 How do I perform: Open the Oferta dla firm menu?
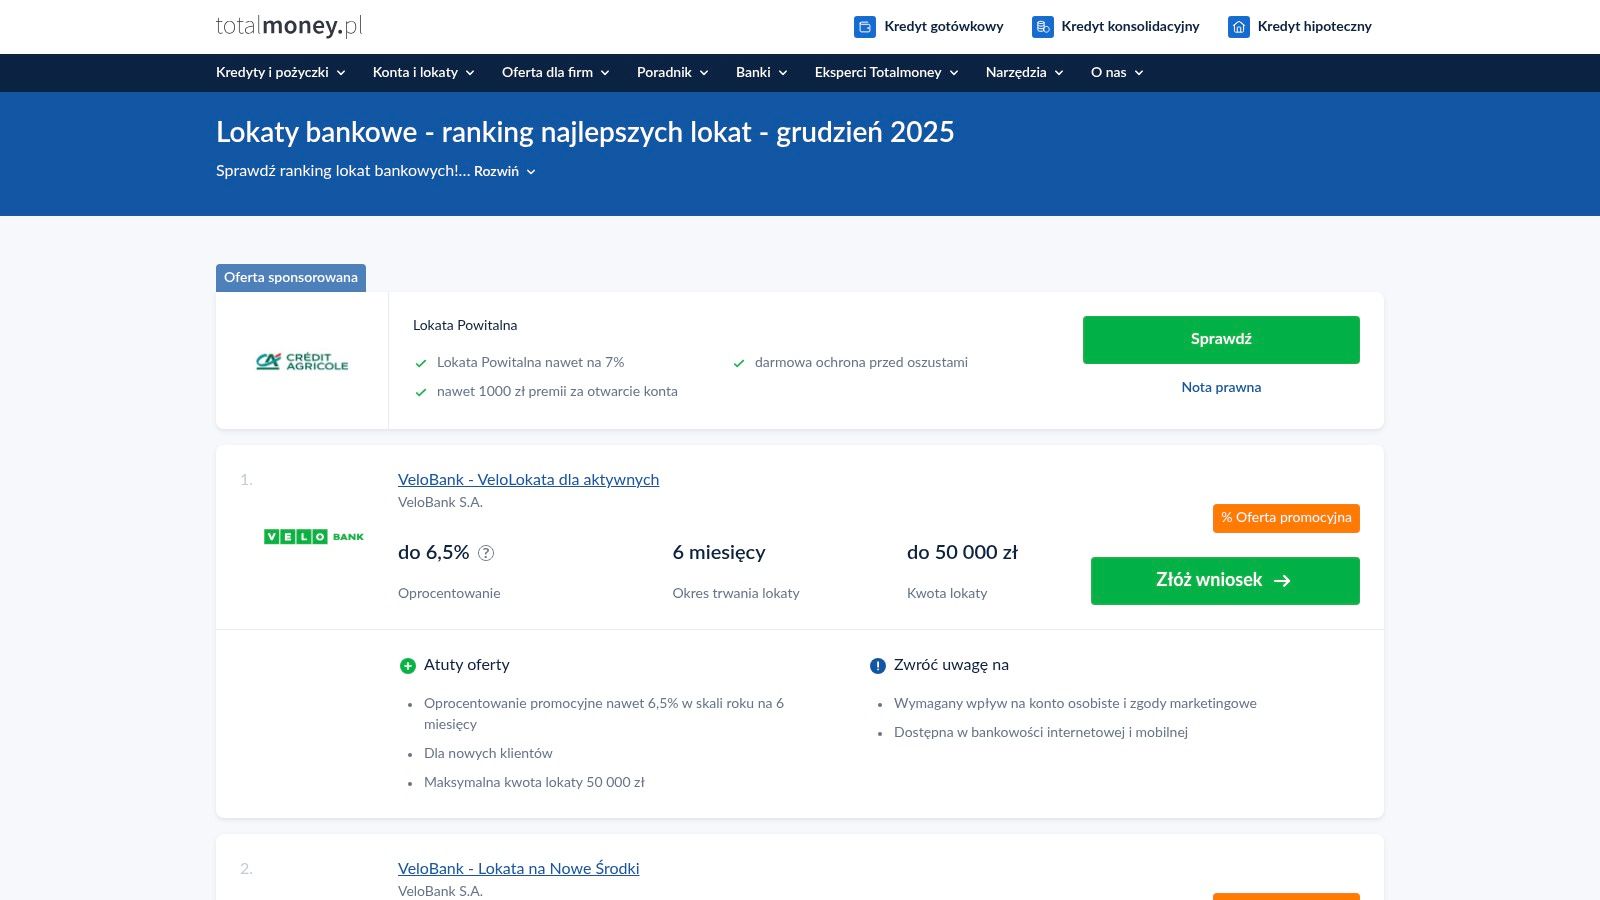point(556,72)
